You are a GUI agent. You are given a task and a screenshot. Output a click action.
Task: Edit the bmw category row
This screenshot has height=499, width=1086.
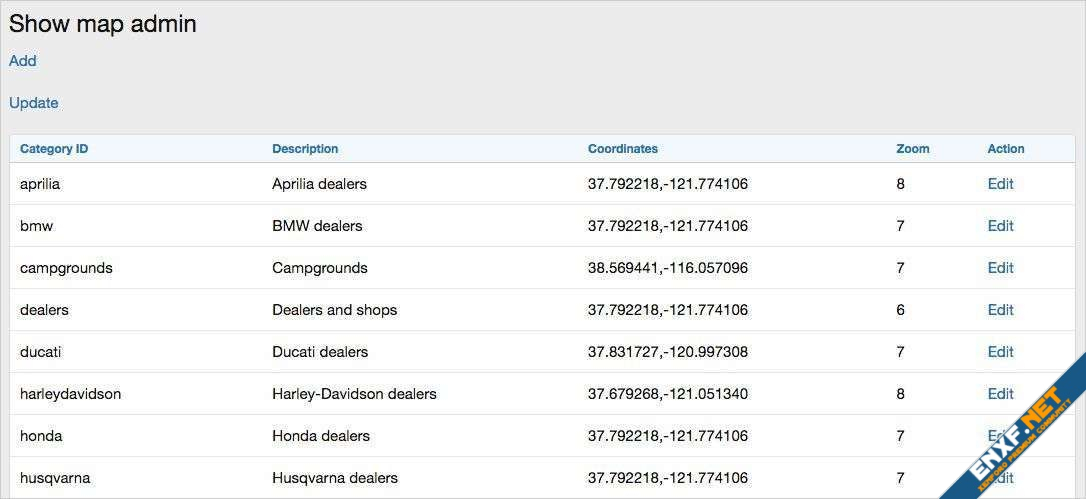[x=1000, y=226]
